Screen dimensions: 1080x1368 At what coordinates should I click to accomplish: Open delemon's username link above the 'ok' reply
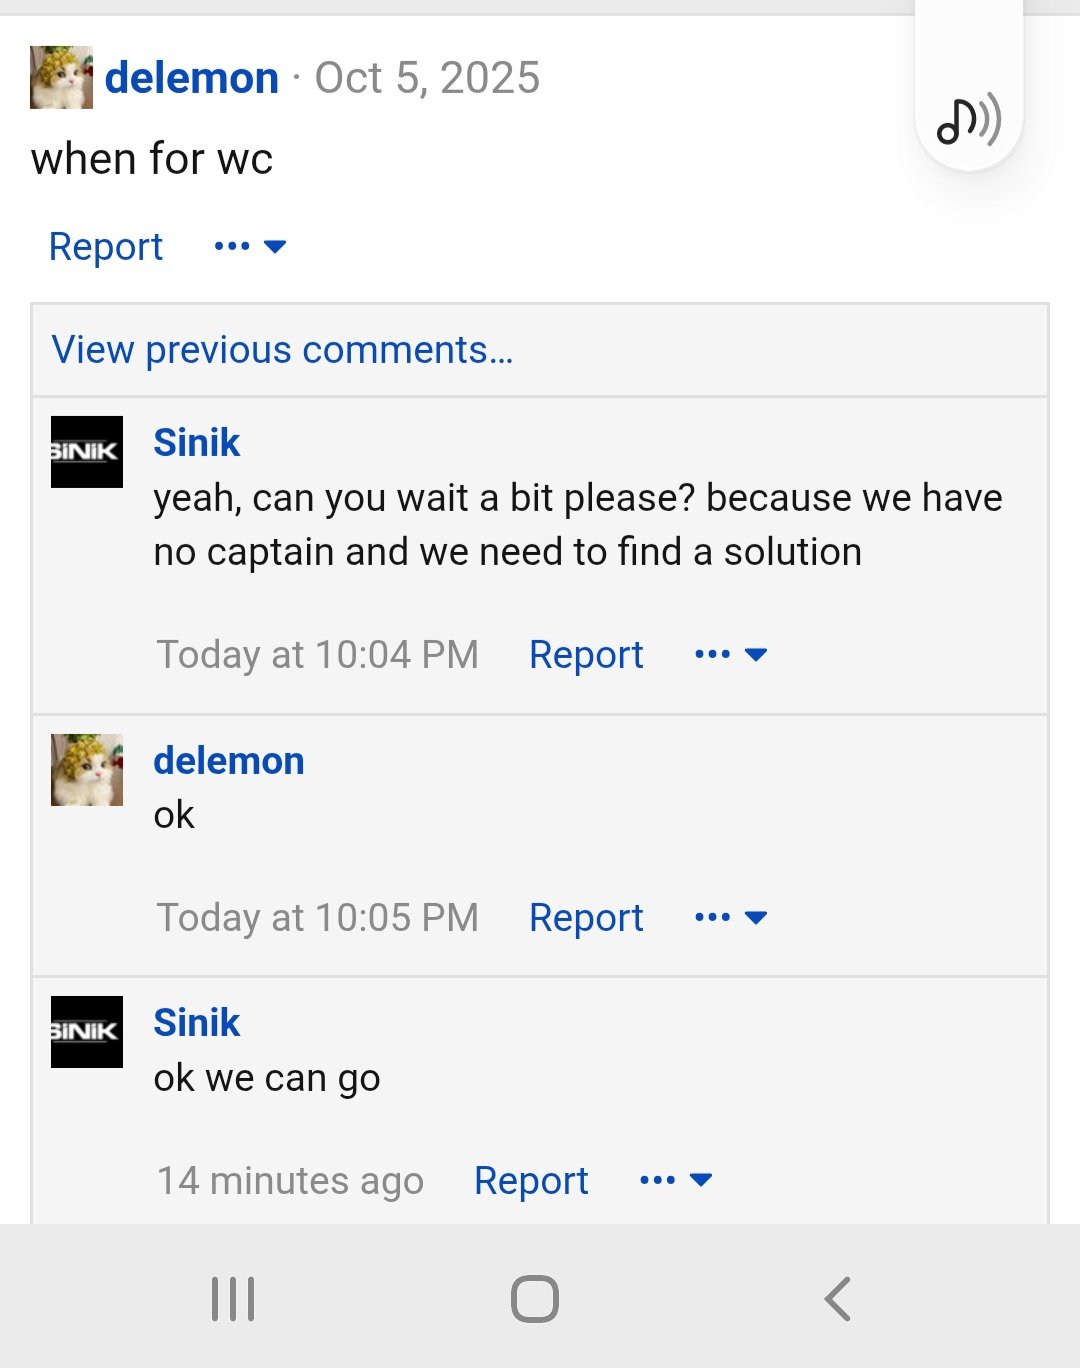tap(229, 761)
